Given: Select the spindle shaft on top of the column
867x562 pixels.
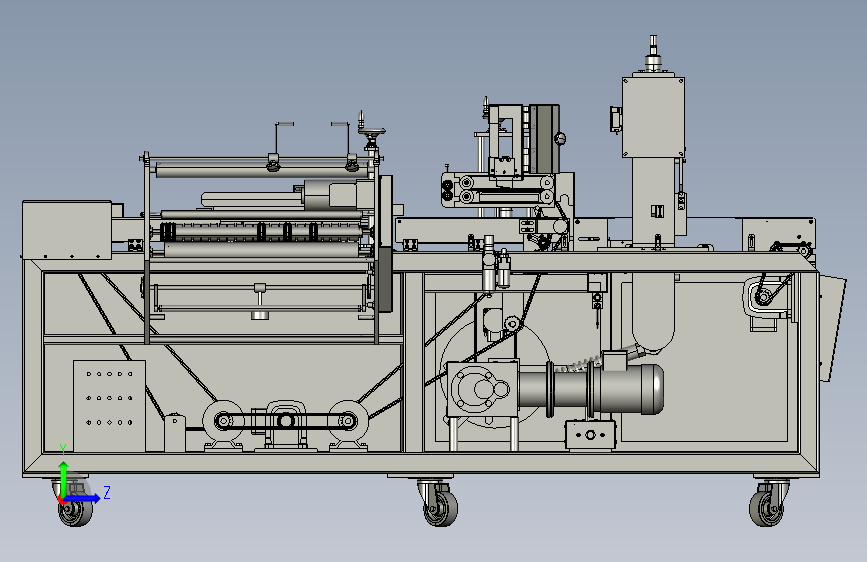Looking at the screenshot, I should point(653,53).
